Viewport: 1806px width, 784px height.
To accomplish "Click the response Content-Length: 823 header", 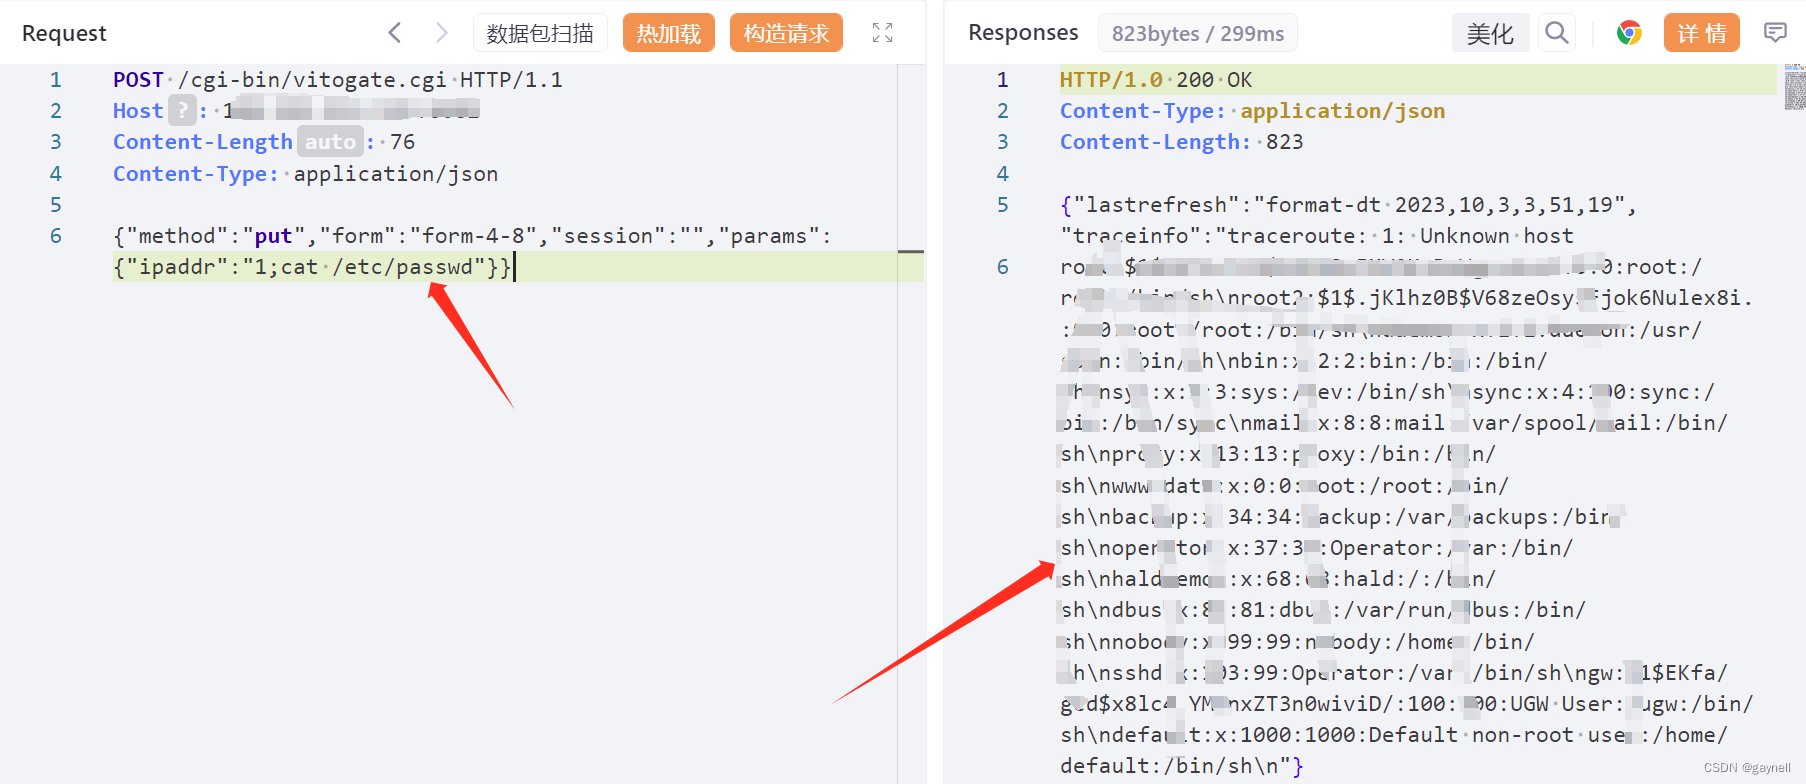I will coord(1181,142).
